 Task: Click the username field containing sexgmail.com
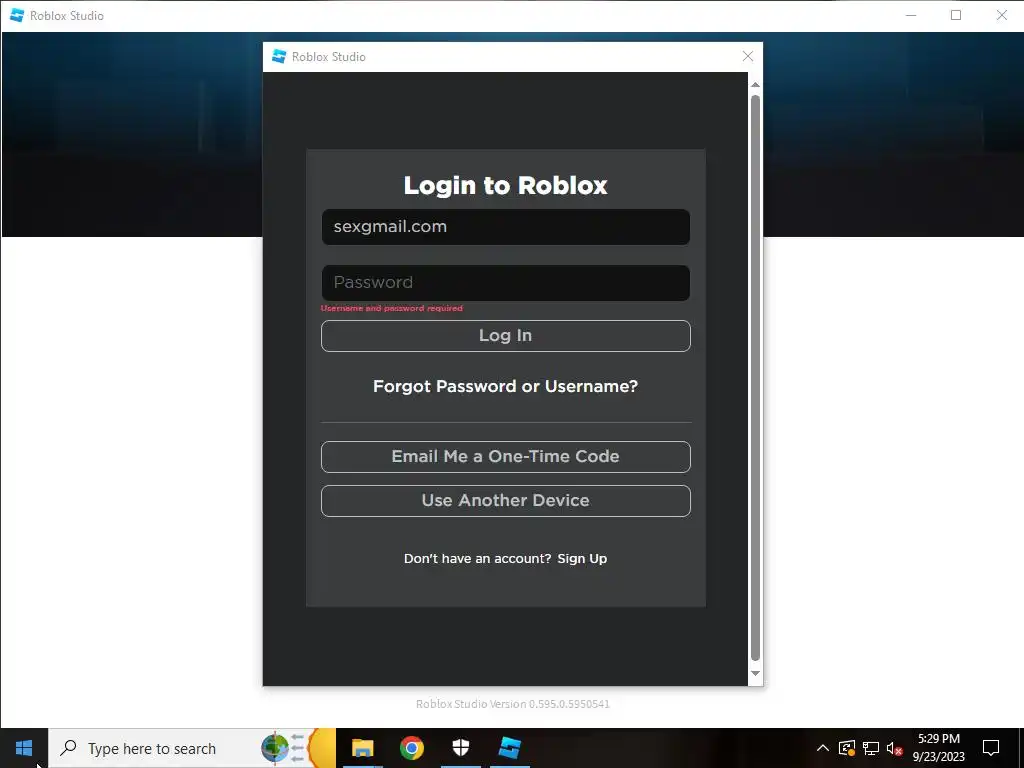point(505,227)
